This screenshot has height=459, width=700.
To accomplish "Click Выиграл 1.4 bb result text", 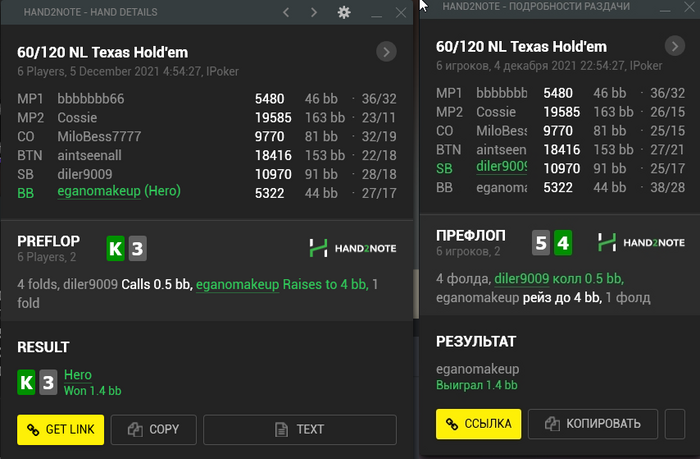I will point(477,385).
